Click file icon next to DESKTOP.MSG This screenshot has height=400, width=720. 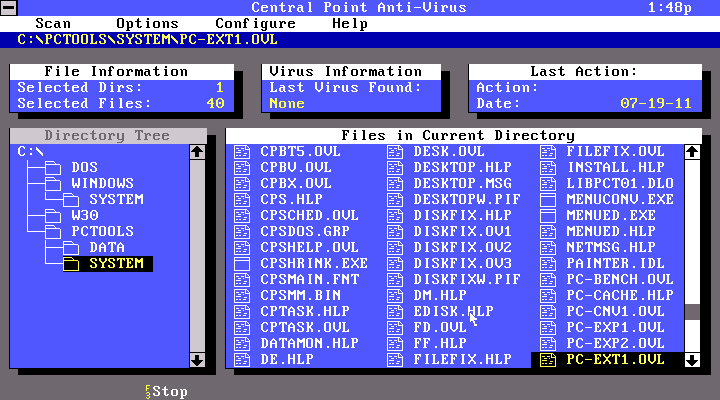click(x=395, y=184)
